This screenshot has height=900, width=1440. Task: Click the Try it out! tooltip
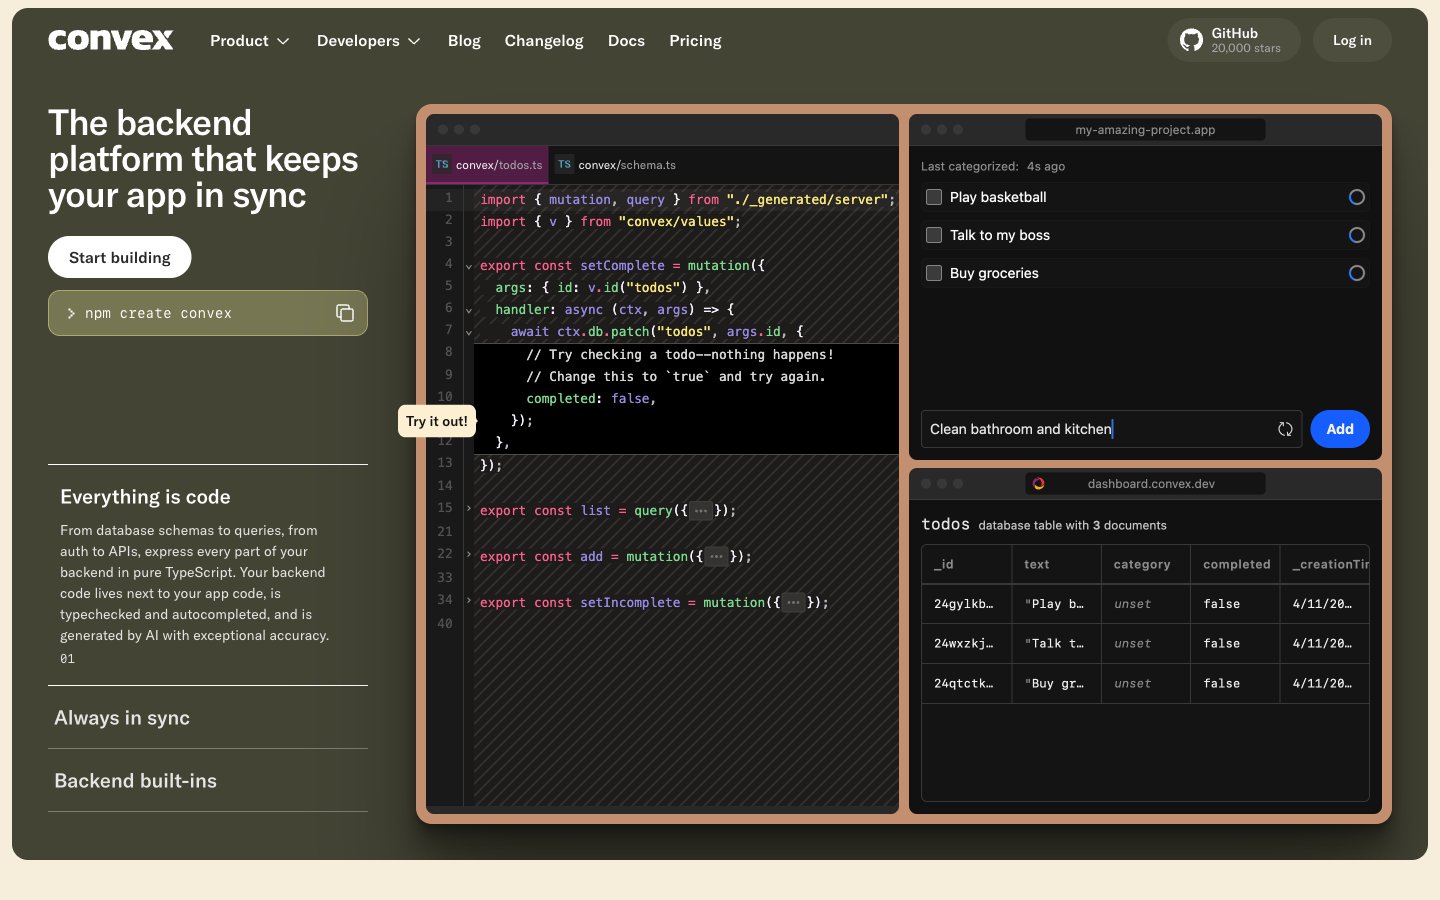(x=437, y=421)
